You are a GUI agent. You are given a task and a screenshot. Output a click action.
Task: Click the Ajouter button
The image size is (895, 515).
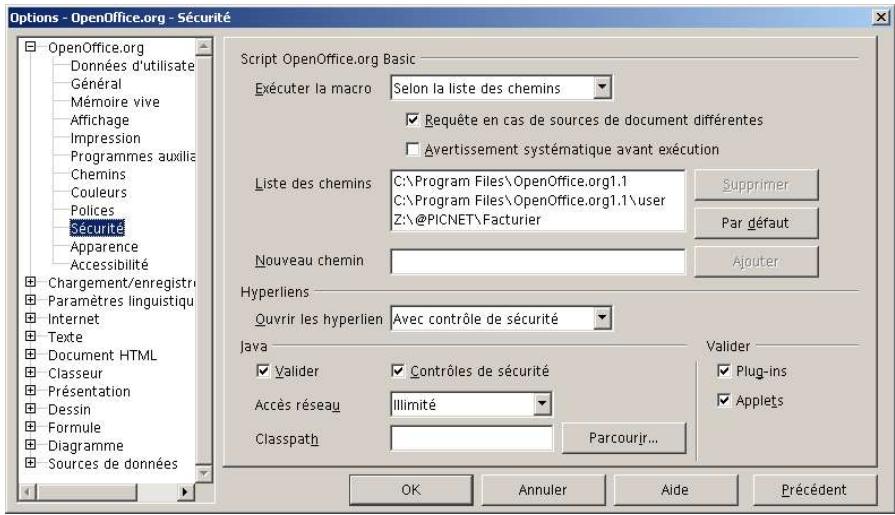pos(756,261)
